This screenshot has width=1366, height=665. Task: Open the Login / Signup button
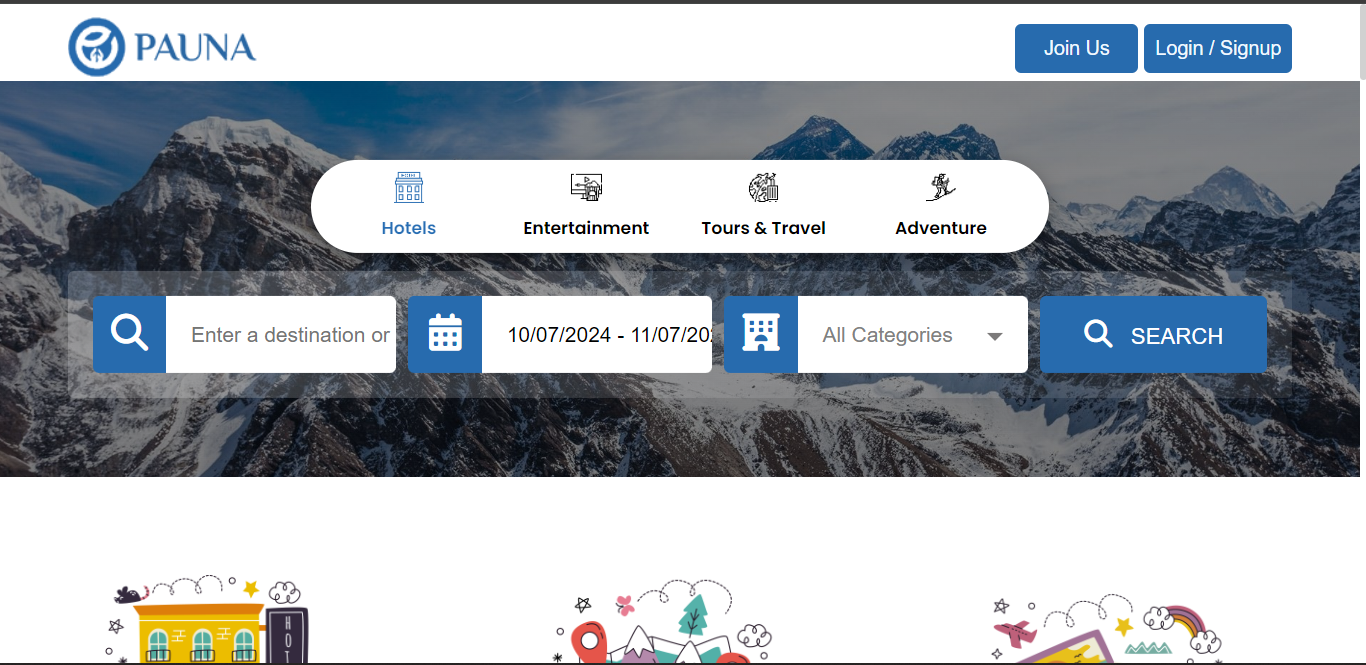click(1217, 48)
